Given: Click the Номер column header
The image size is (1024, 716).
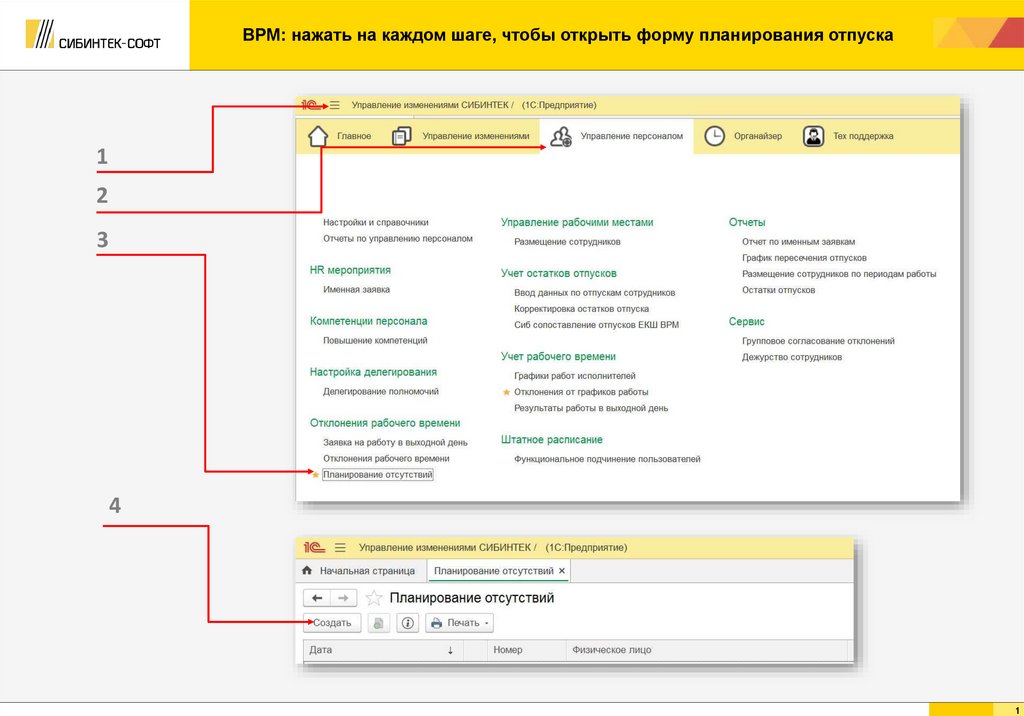Looking at the screenshot, I should pos(526,650).
